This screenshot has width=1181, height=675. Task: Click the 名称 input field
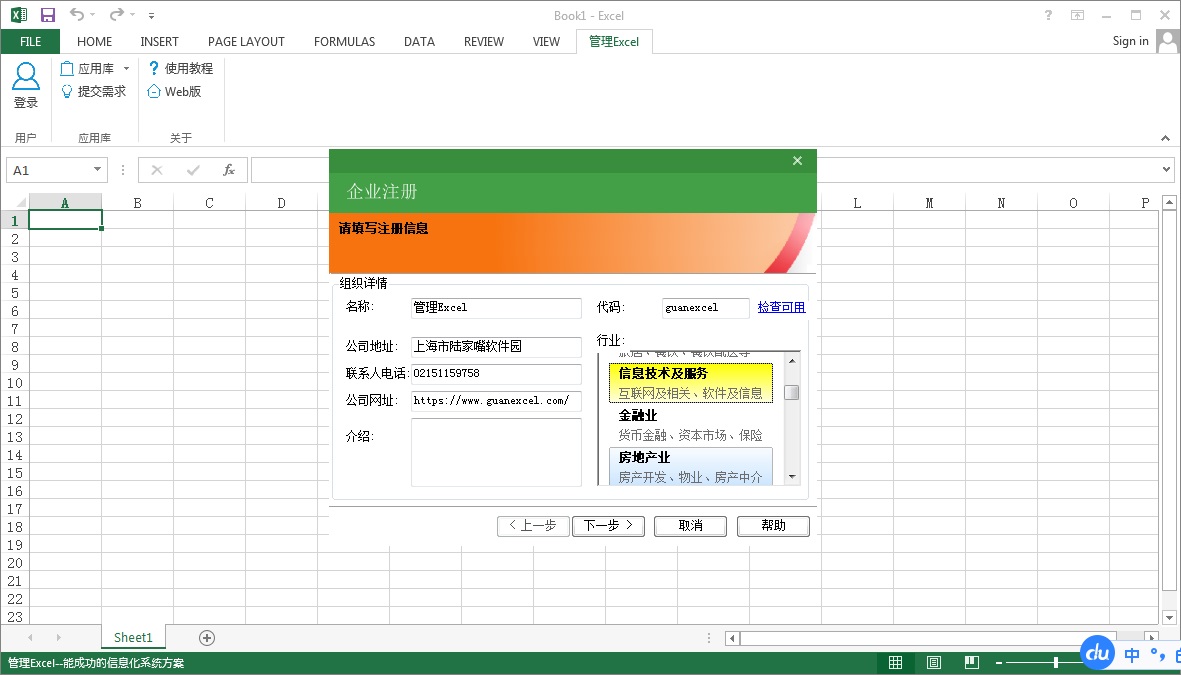click(x=496, y=307)
